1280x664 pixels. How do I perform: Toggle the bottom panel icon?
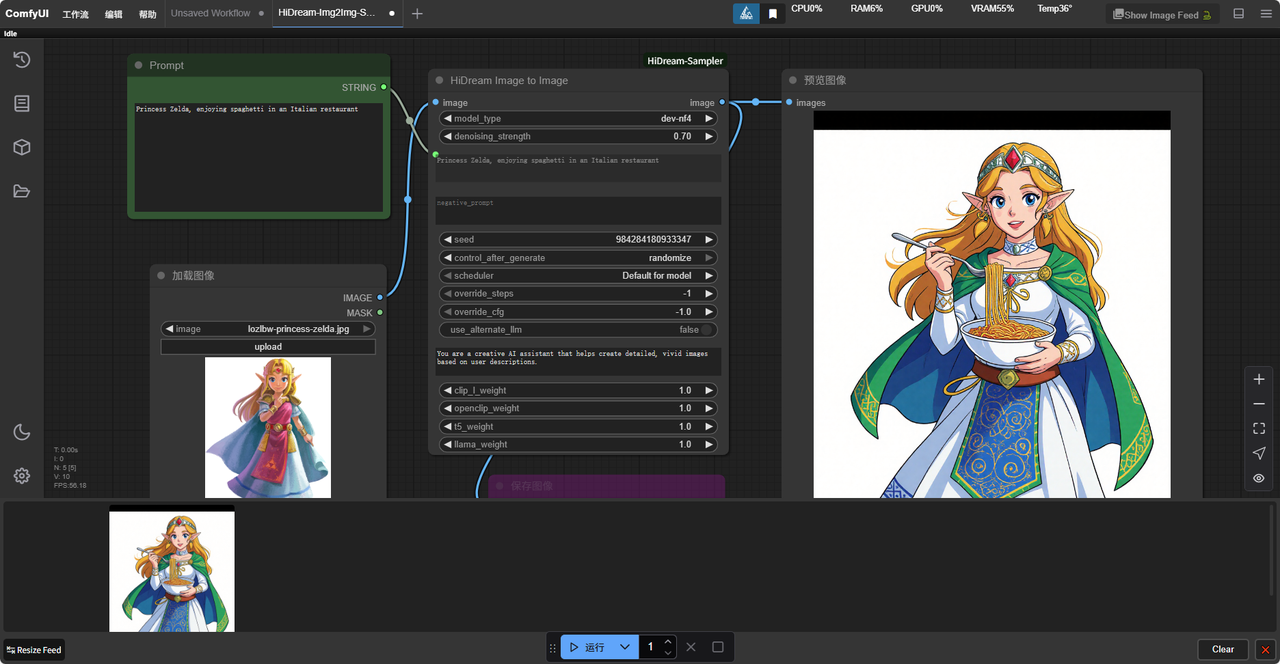point(1238,14)
